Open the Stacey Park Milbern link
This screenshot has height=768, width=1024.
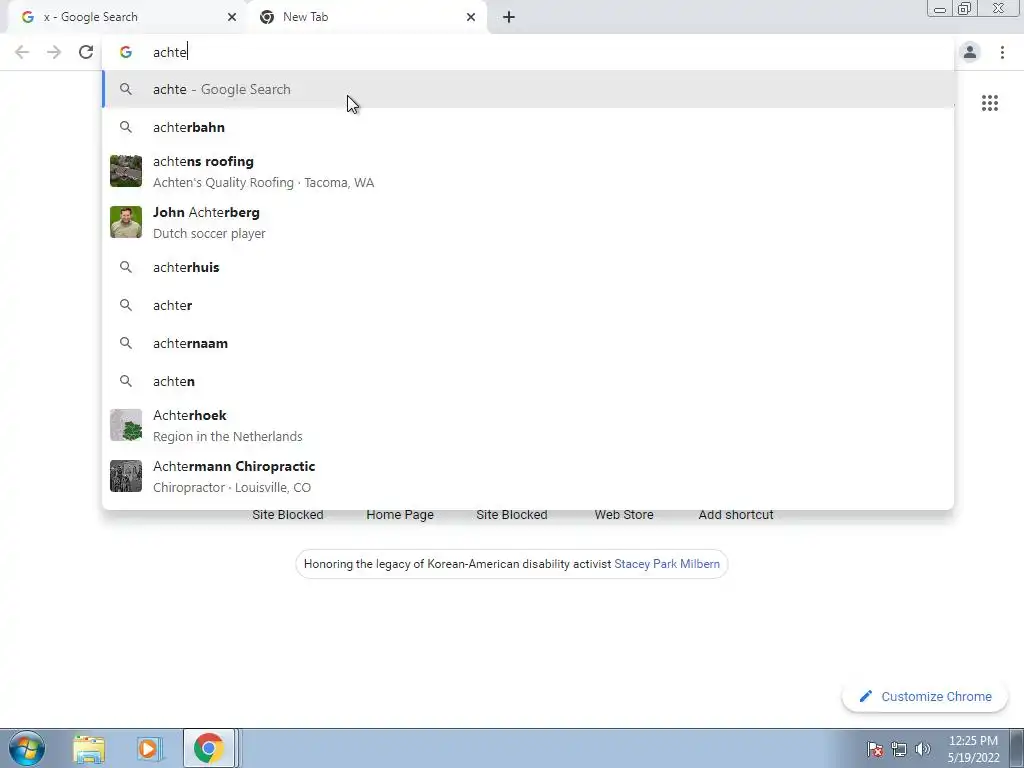pos(667,564)
